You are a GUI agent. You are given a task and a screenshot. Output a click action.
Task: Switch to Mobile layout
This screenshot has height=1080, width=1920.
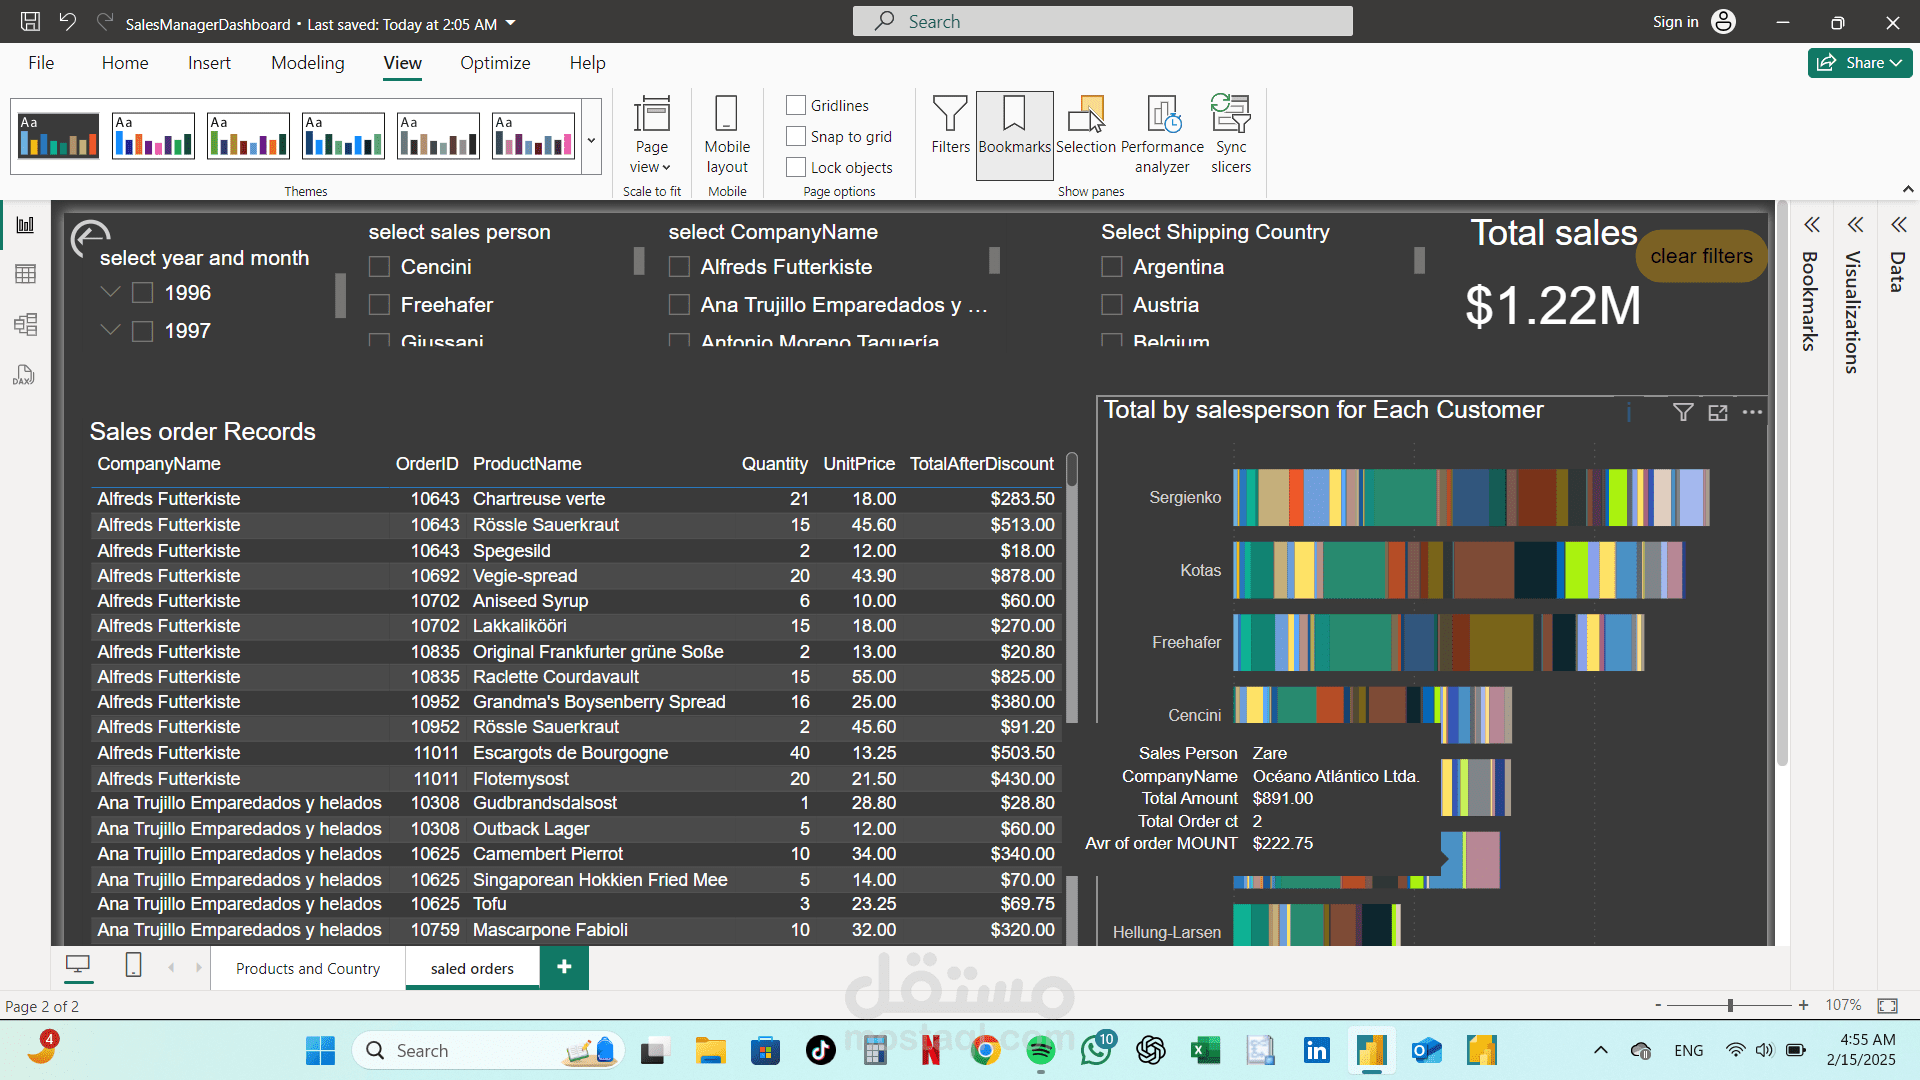tap(727, 135)
